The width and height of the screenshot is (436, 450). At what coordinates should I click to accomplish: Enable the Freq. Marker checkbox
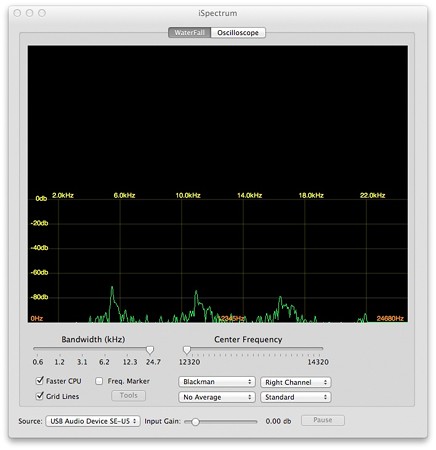pyautogui.click(x=99, y=381)
